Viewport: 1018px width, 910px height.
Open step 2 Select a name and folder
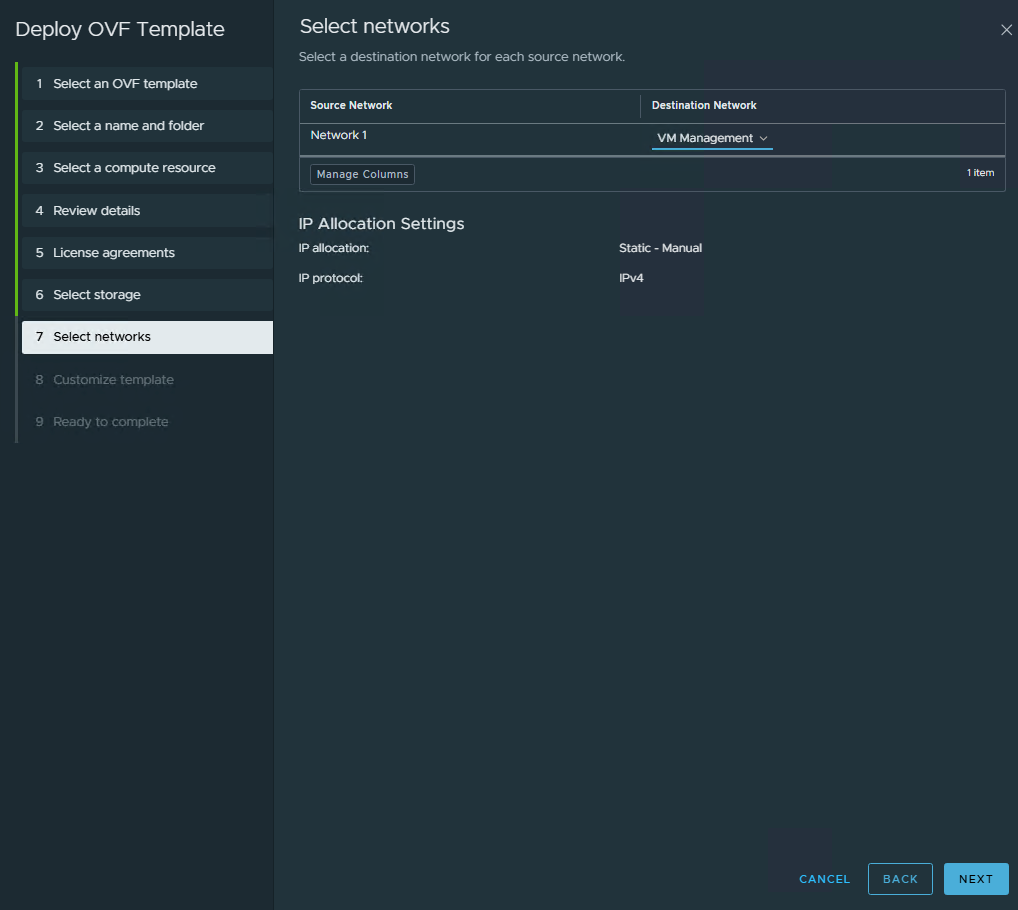[x=128, y=126]
